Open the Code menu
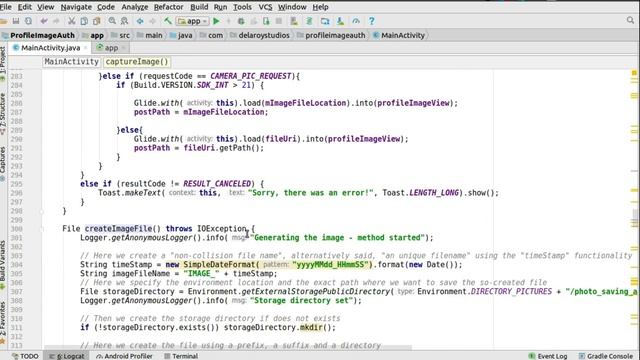The height and width of the screenshot is (360, 640). [106, 7]
